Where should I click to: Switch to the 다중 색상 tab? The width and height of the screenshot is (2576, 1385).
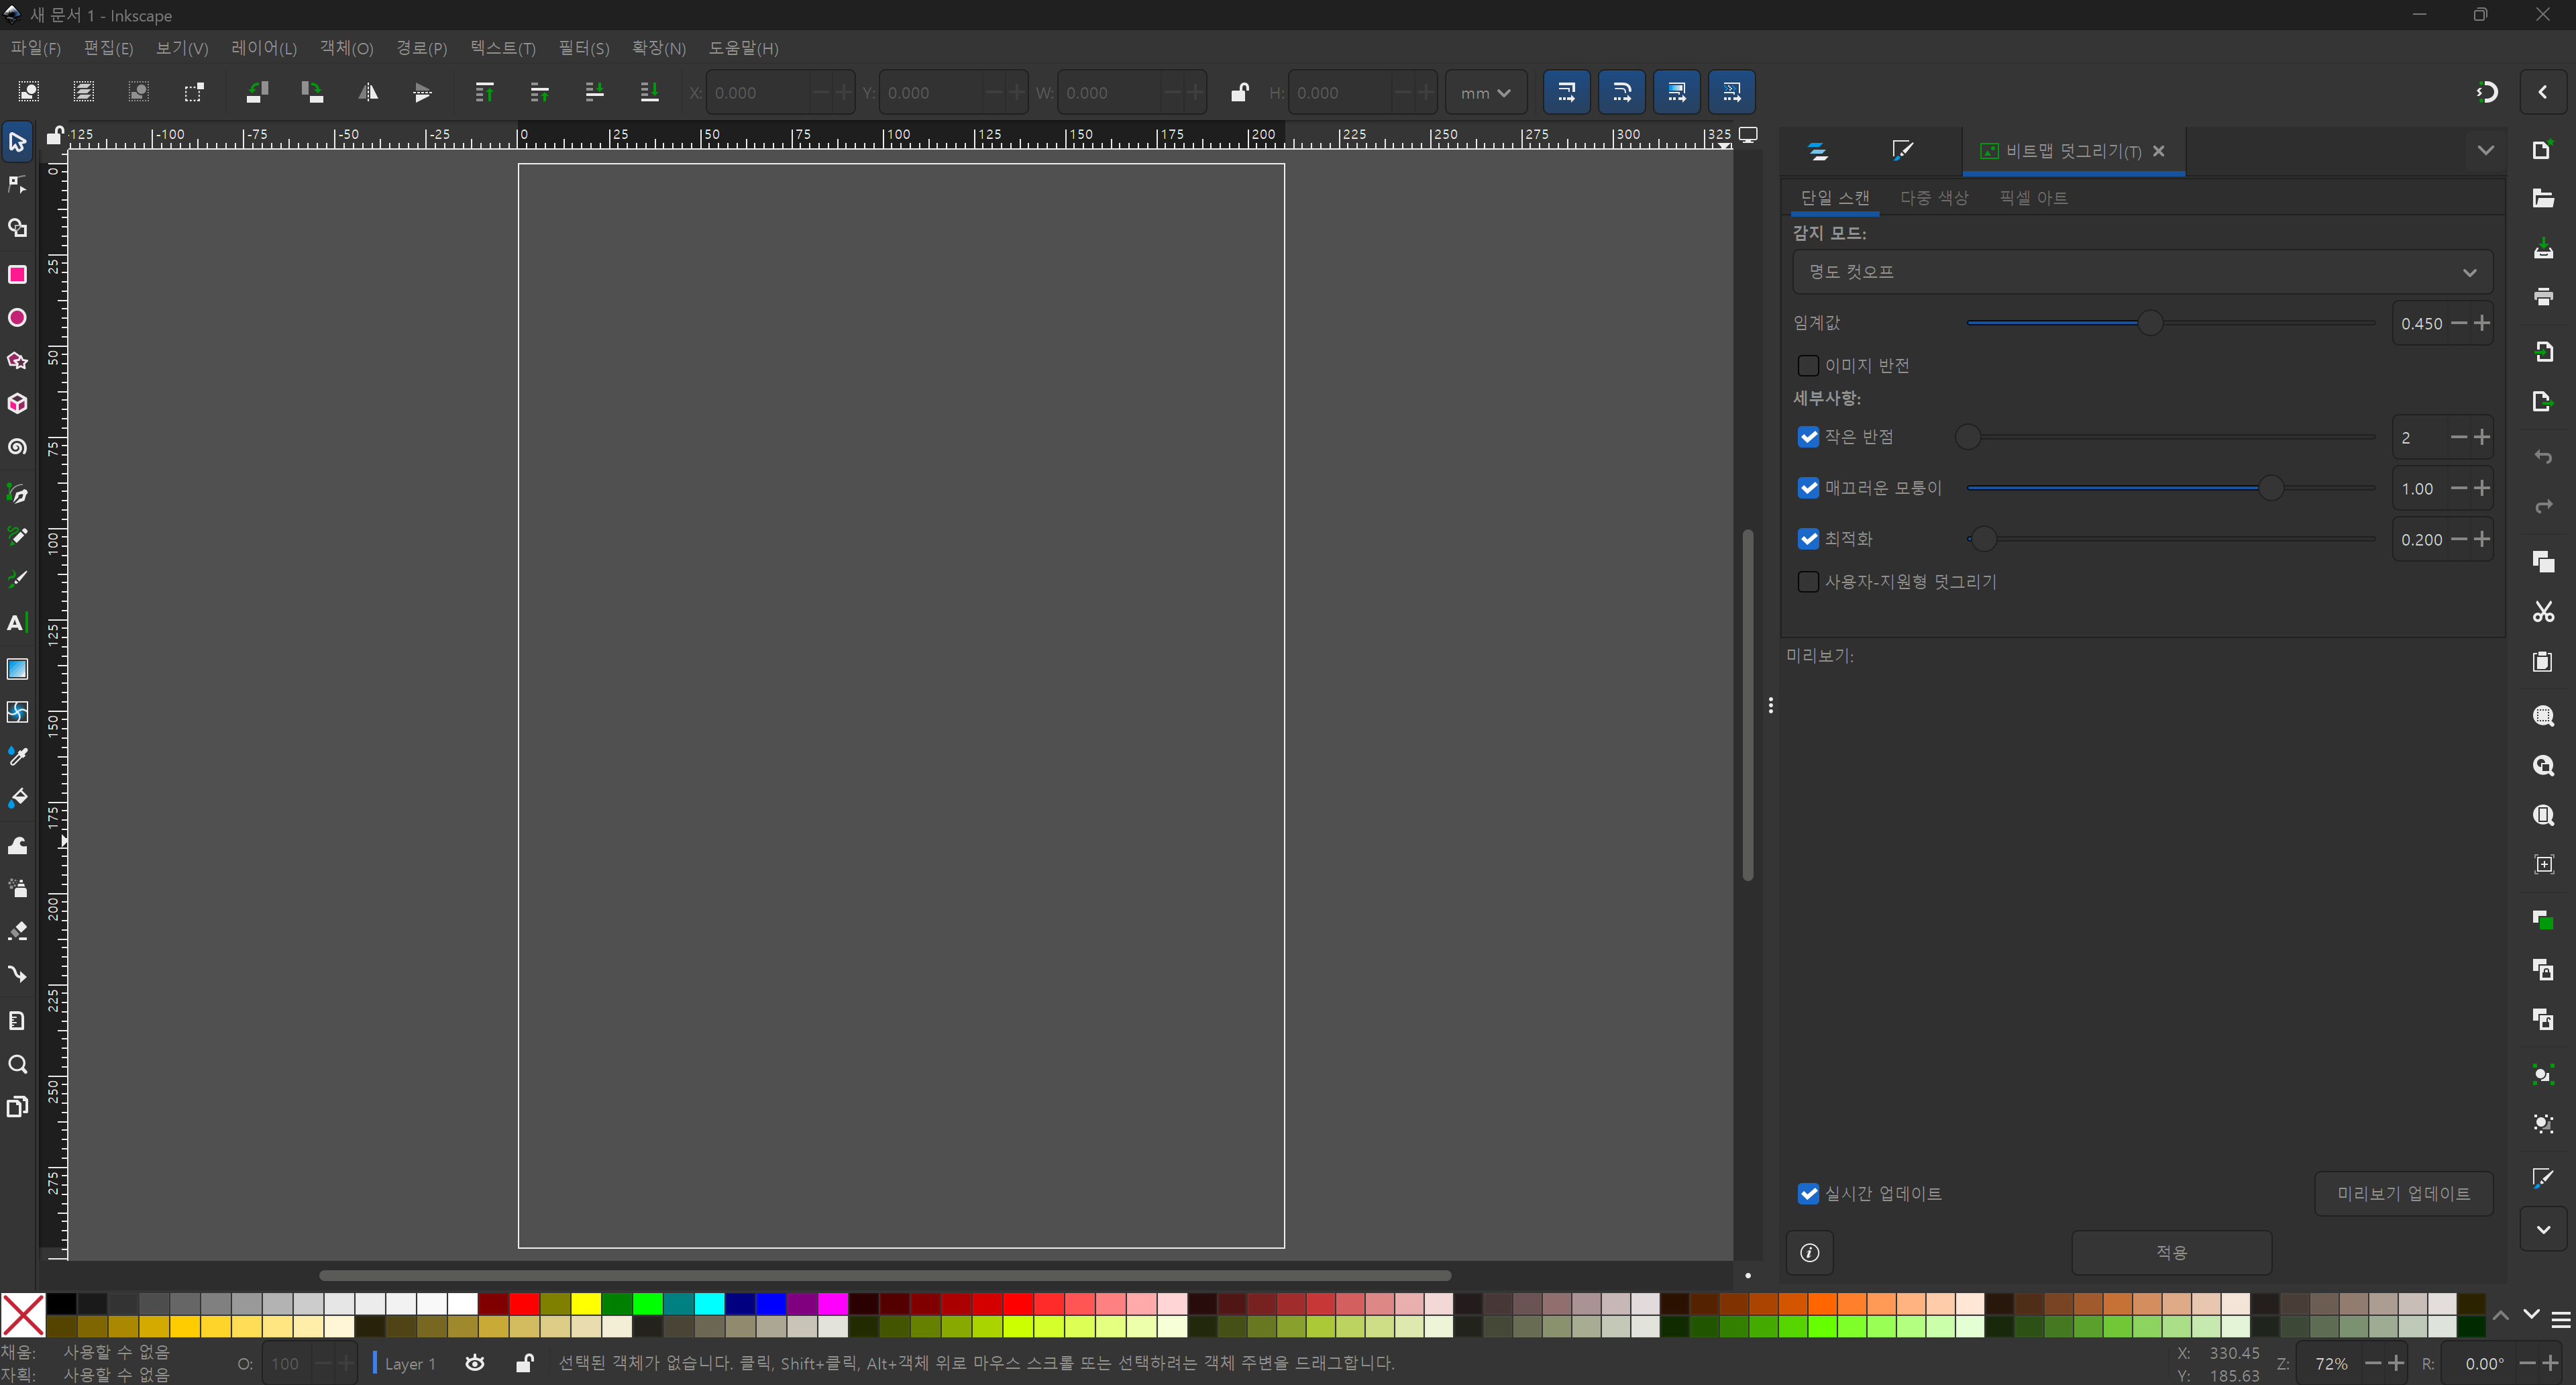1934,198
